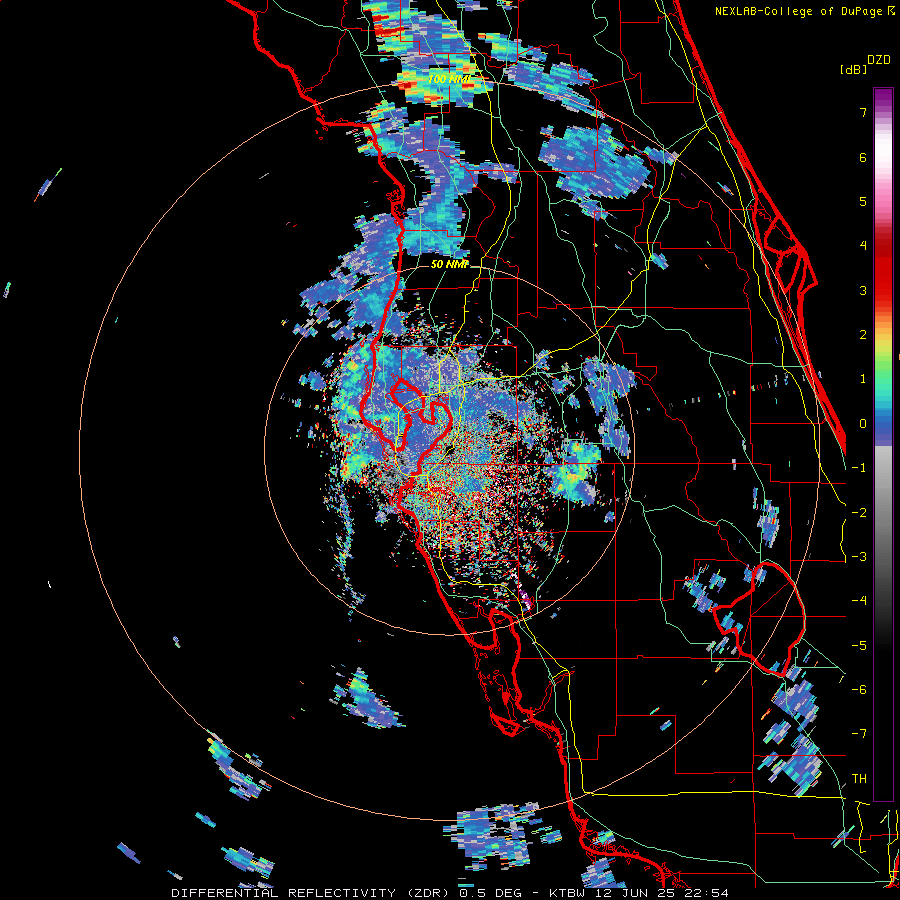Select the "-3" tick label on color scale
This screenshot has width=900, height=900.
point(859,557)
